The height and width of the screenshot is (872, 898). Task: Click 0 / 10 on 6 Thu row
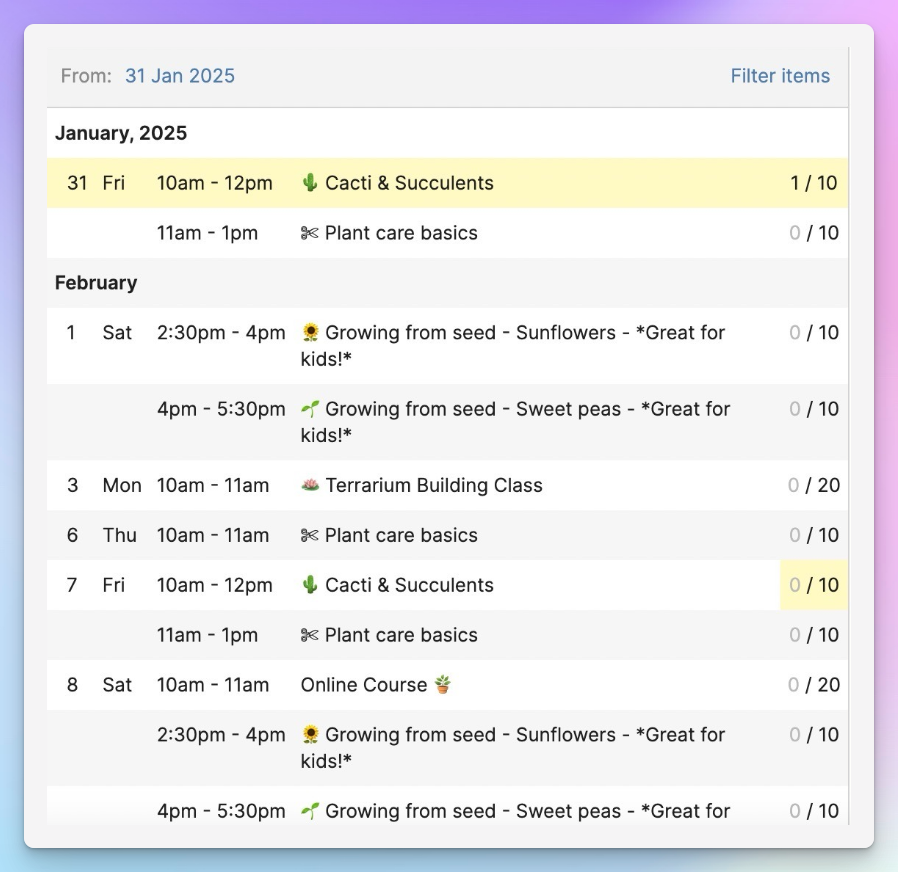point(813,535)
